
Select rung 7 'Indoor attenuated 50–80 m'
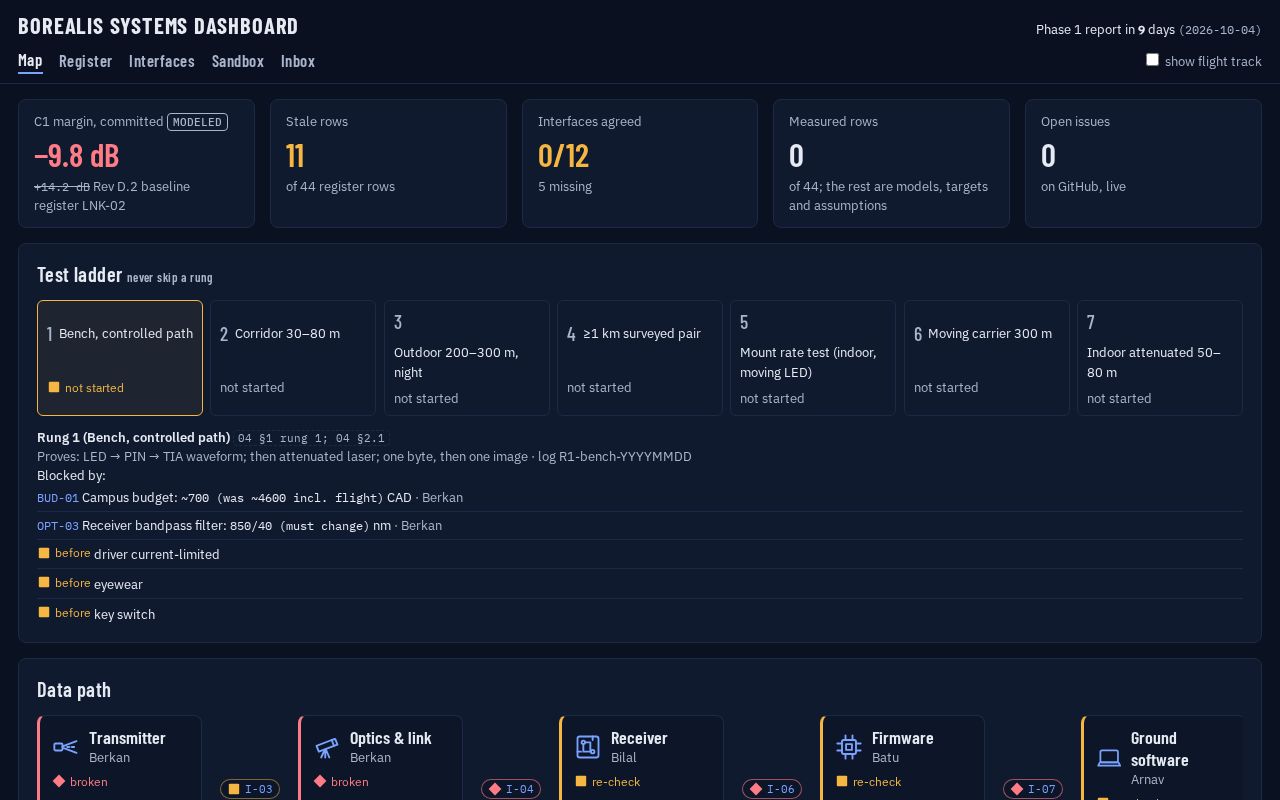click(1160, 358)
